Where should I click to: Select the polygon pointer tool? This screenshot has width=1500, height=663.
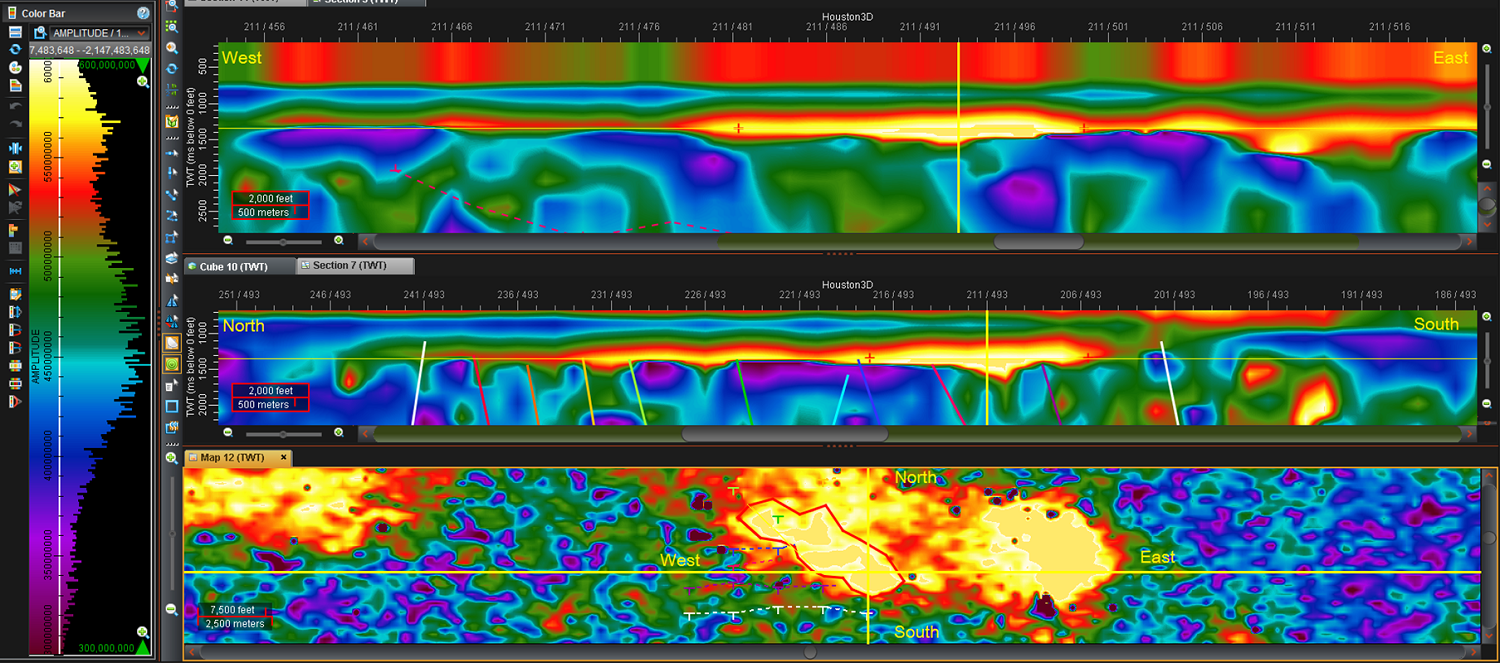click(x=172, y=237)
